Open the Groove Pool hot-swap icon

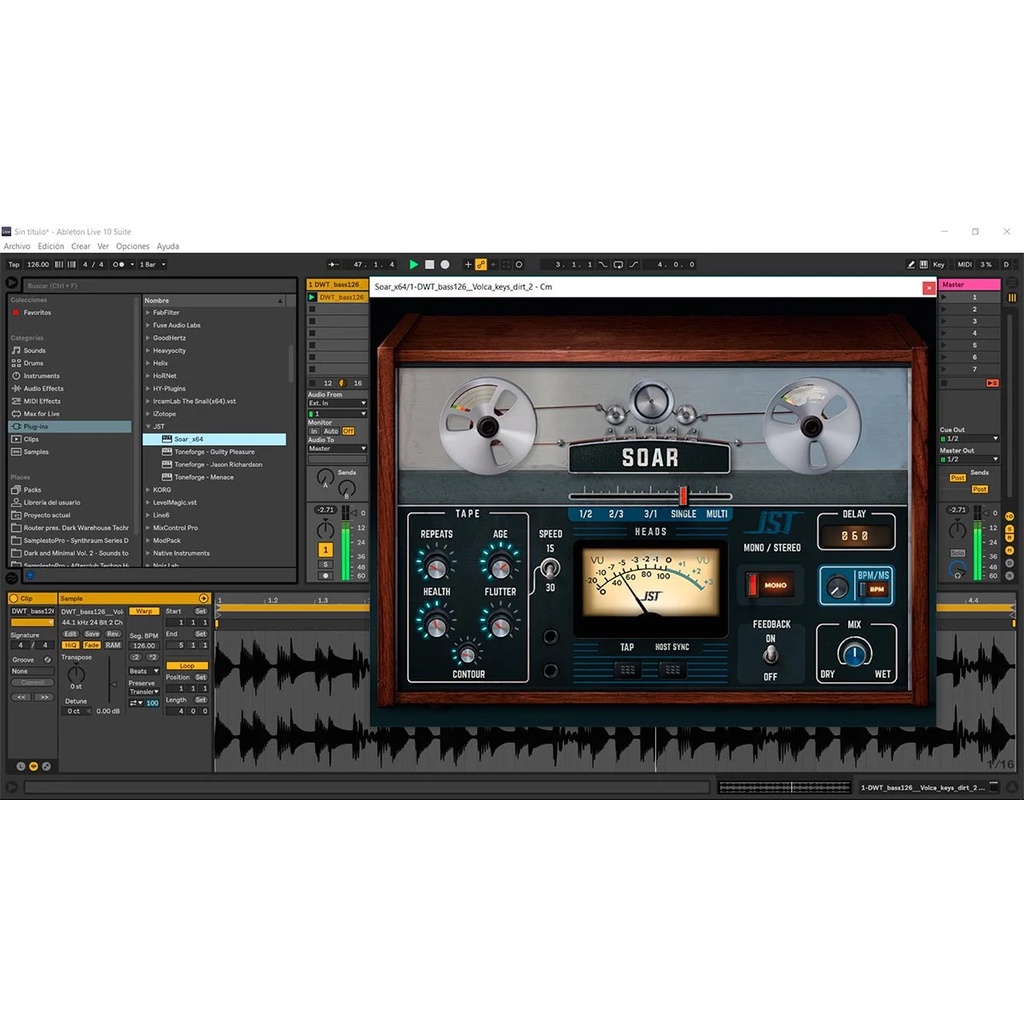(x=47, y=660)
